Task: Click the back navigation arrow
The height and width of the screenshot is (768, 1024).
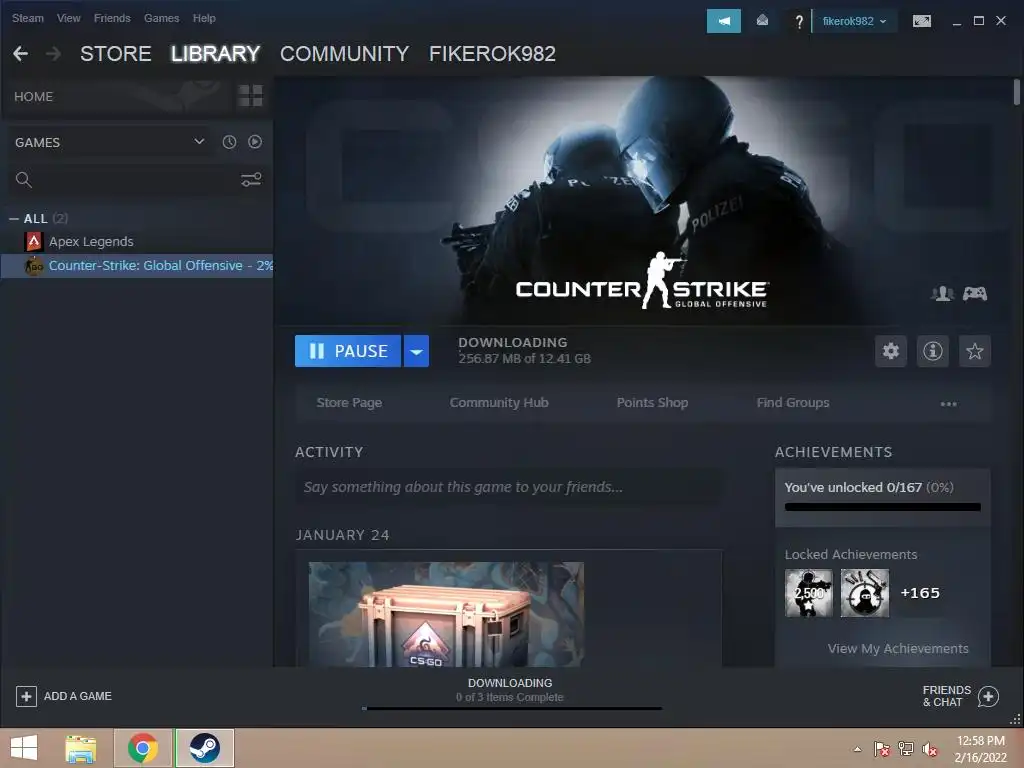Action: click(x=20, y=54)
